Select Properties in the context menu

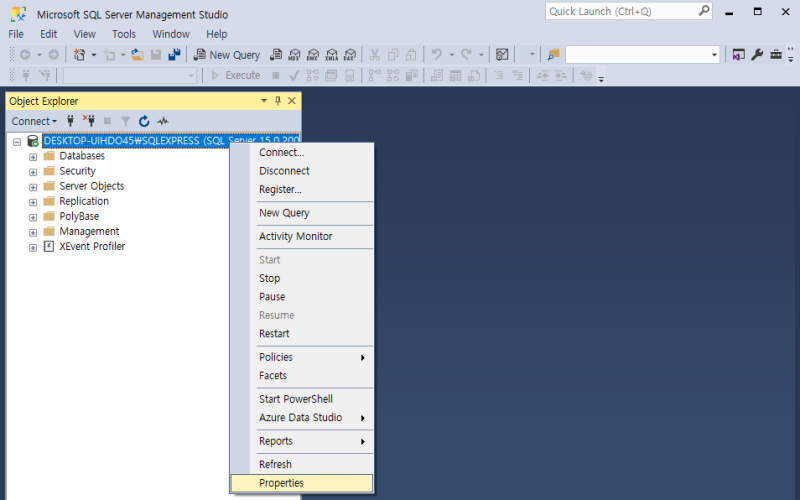tap(302, 483)
